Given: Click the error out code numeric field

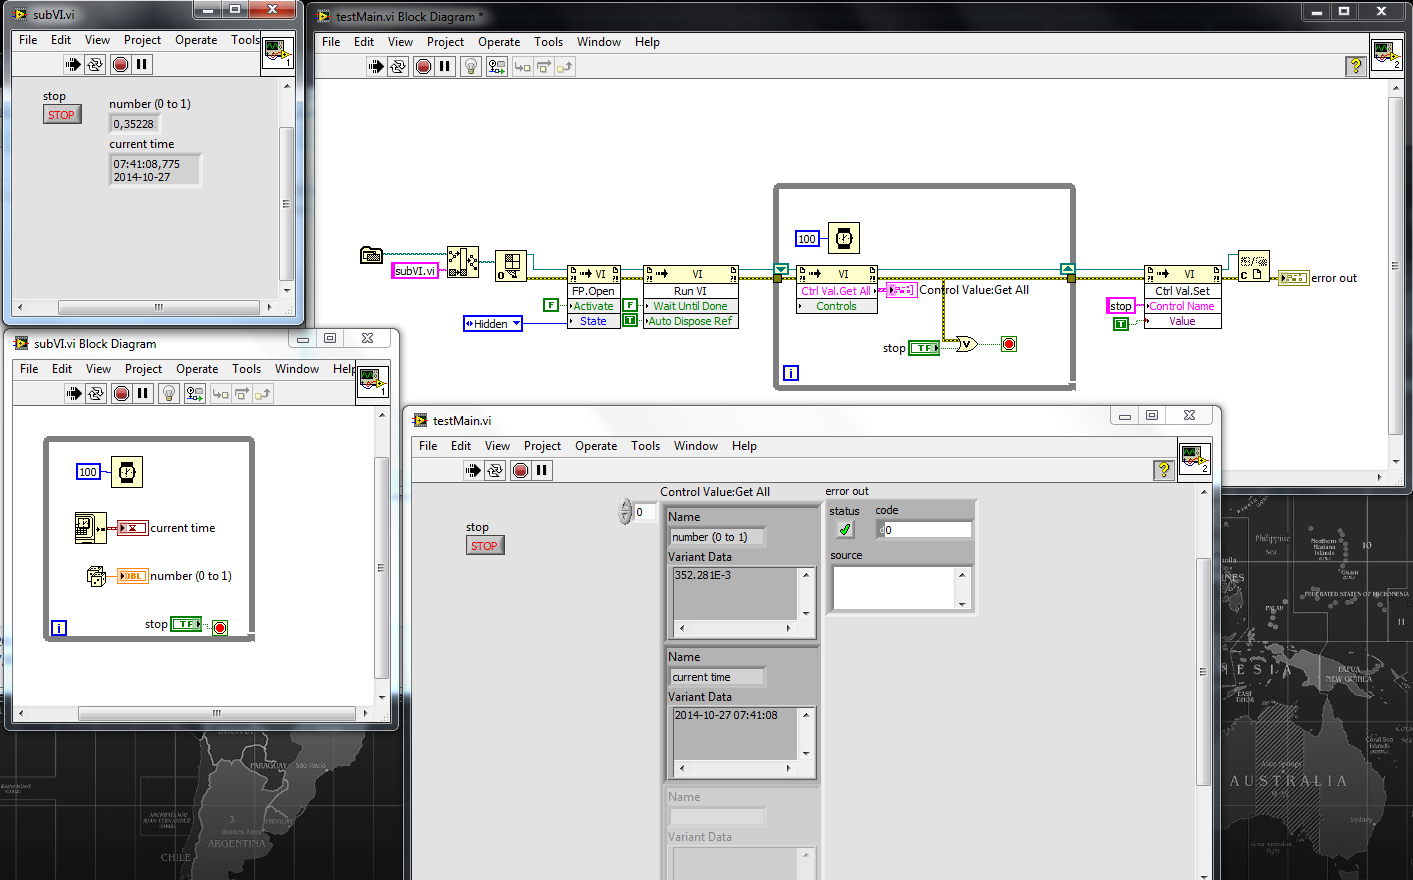Looking at the screenshot, I should 925,530.
